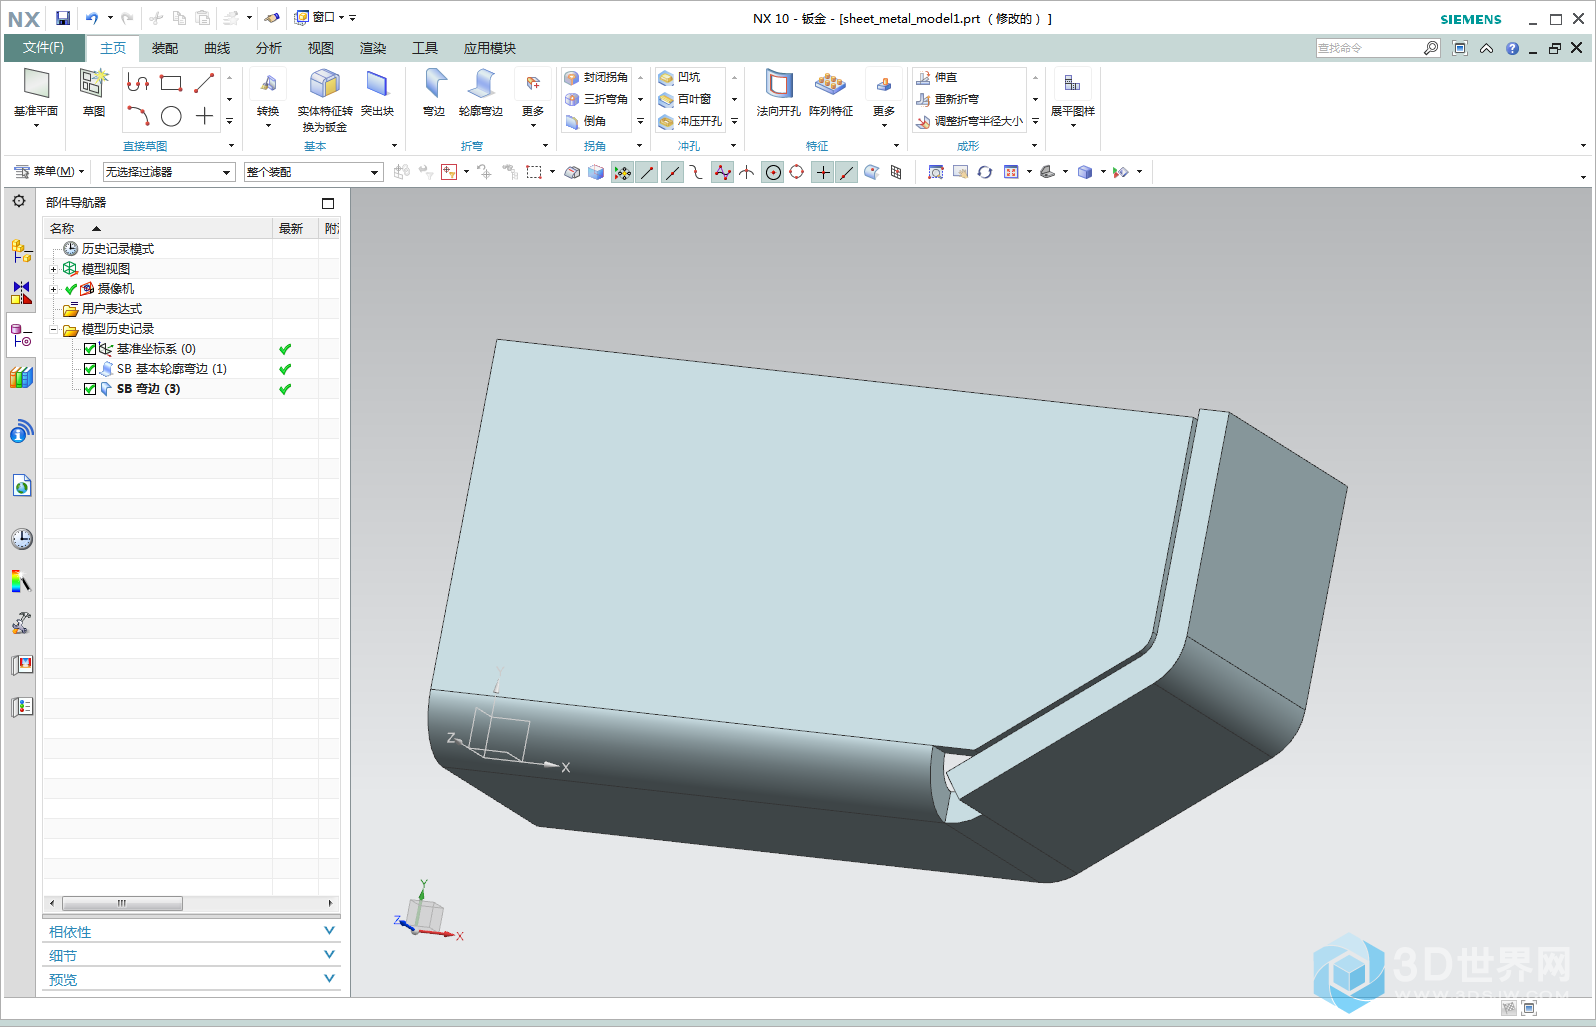The image size is (1596, 1027).
Task: Toggle the arc center snap option
Action: point(772,172)
